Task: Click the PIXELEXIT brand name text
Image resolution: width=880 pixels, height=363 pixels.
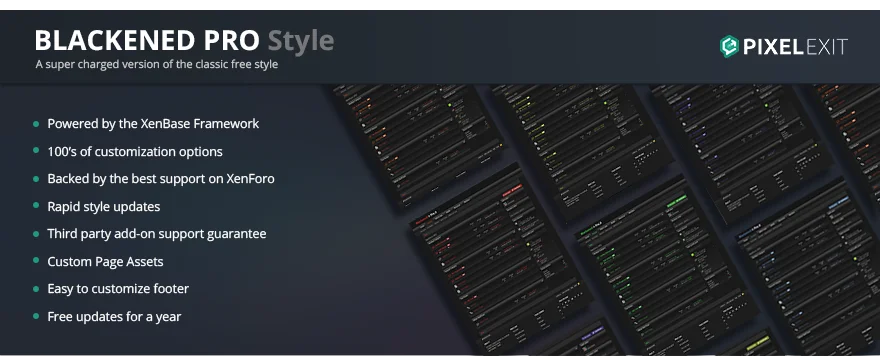Action: [x=795, y=47]
